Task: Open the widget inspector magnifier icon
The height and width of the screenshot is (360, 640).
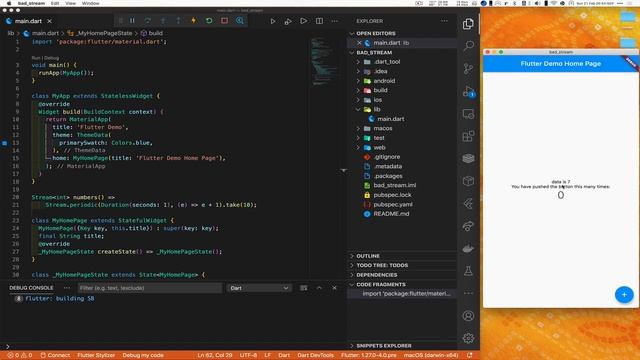Action: pos(240,20)
